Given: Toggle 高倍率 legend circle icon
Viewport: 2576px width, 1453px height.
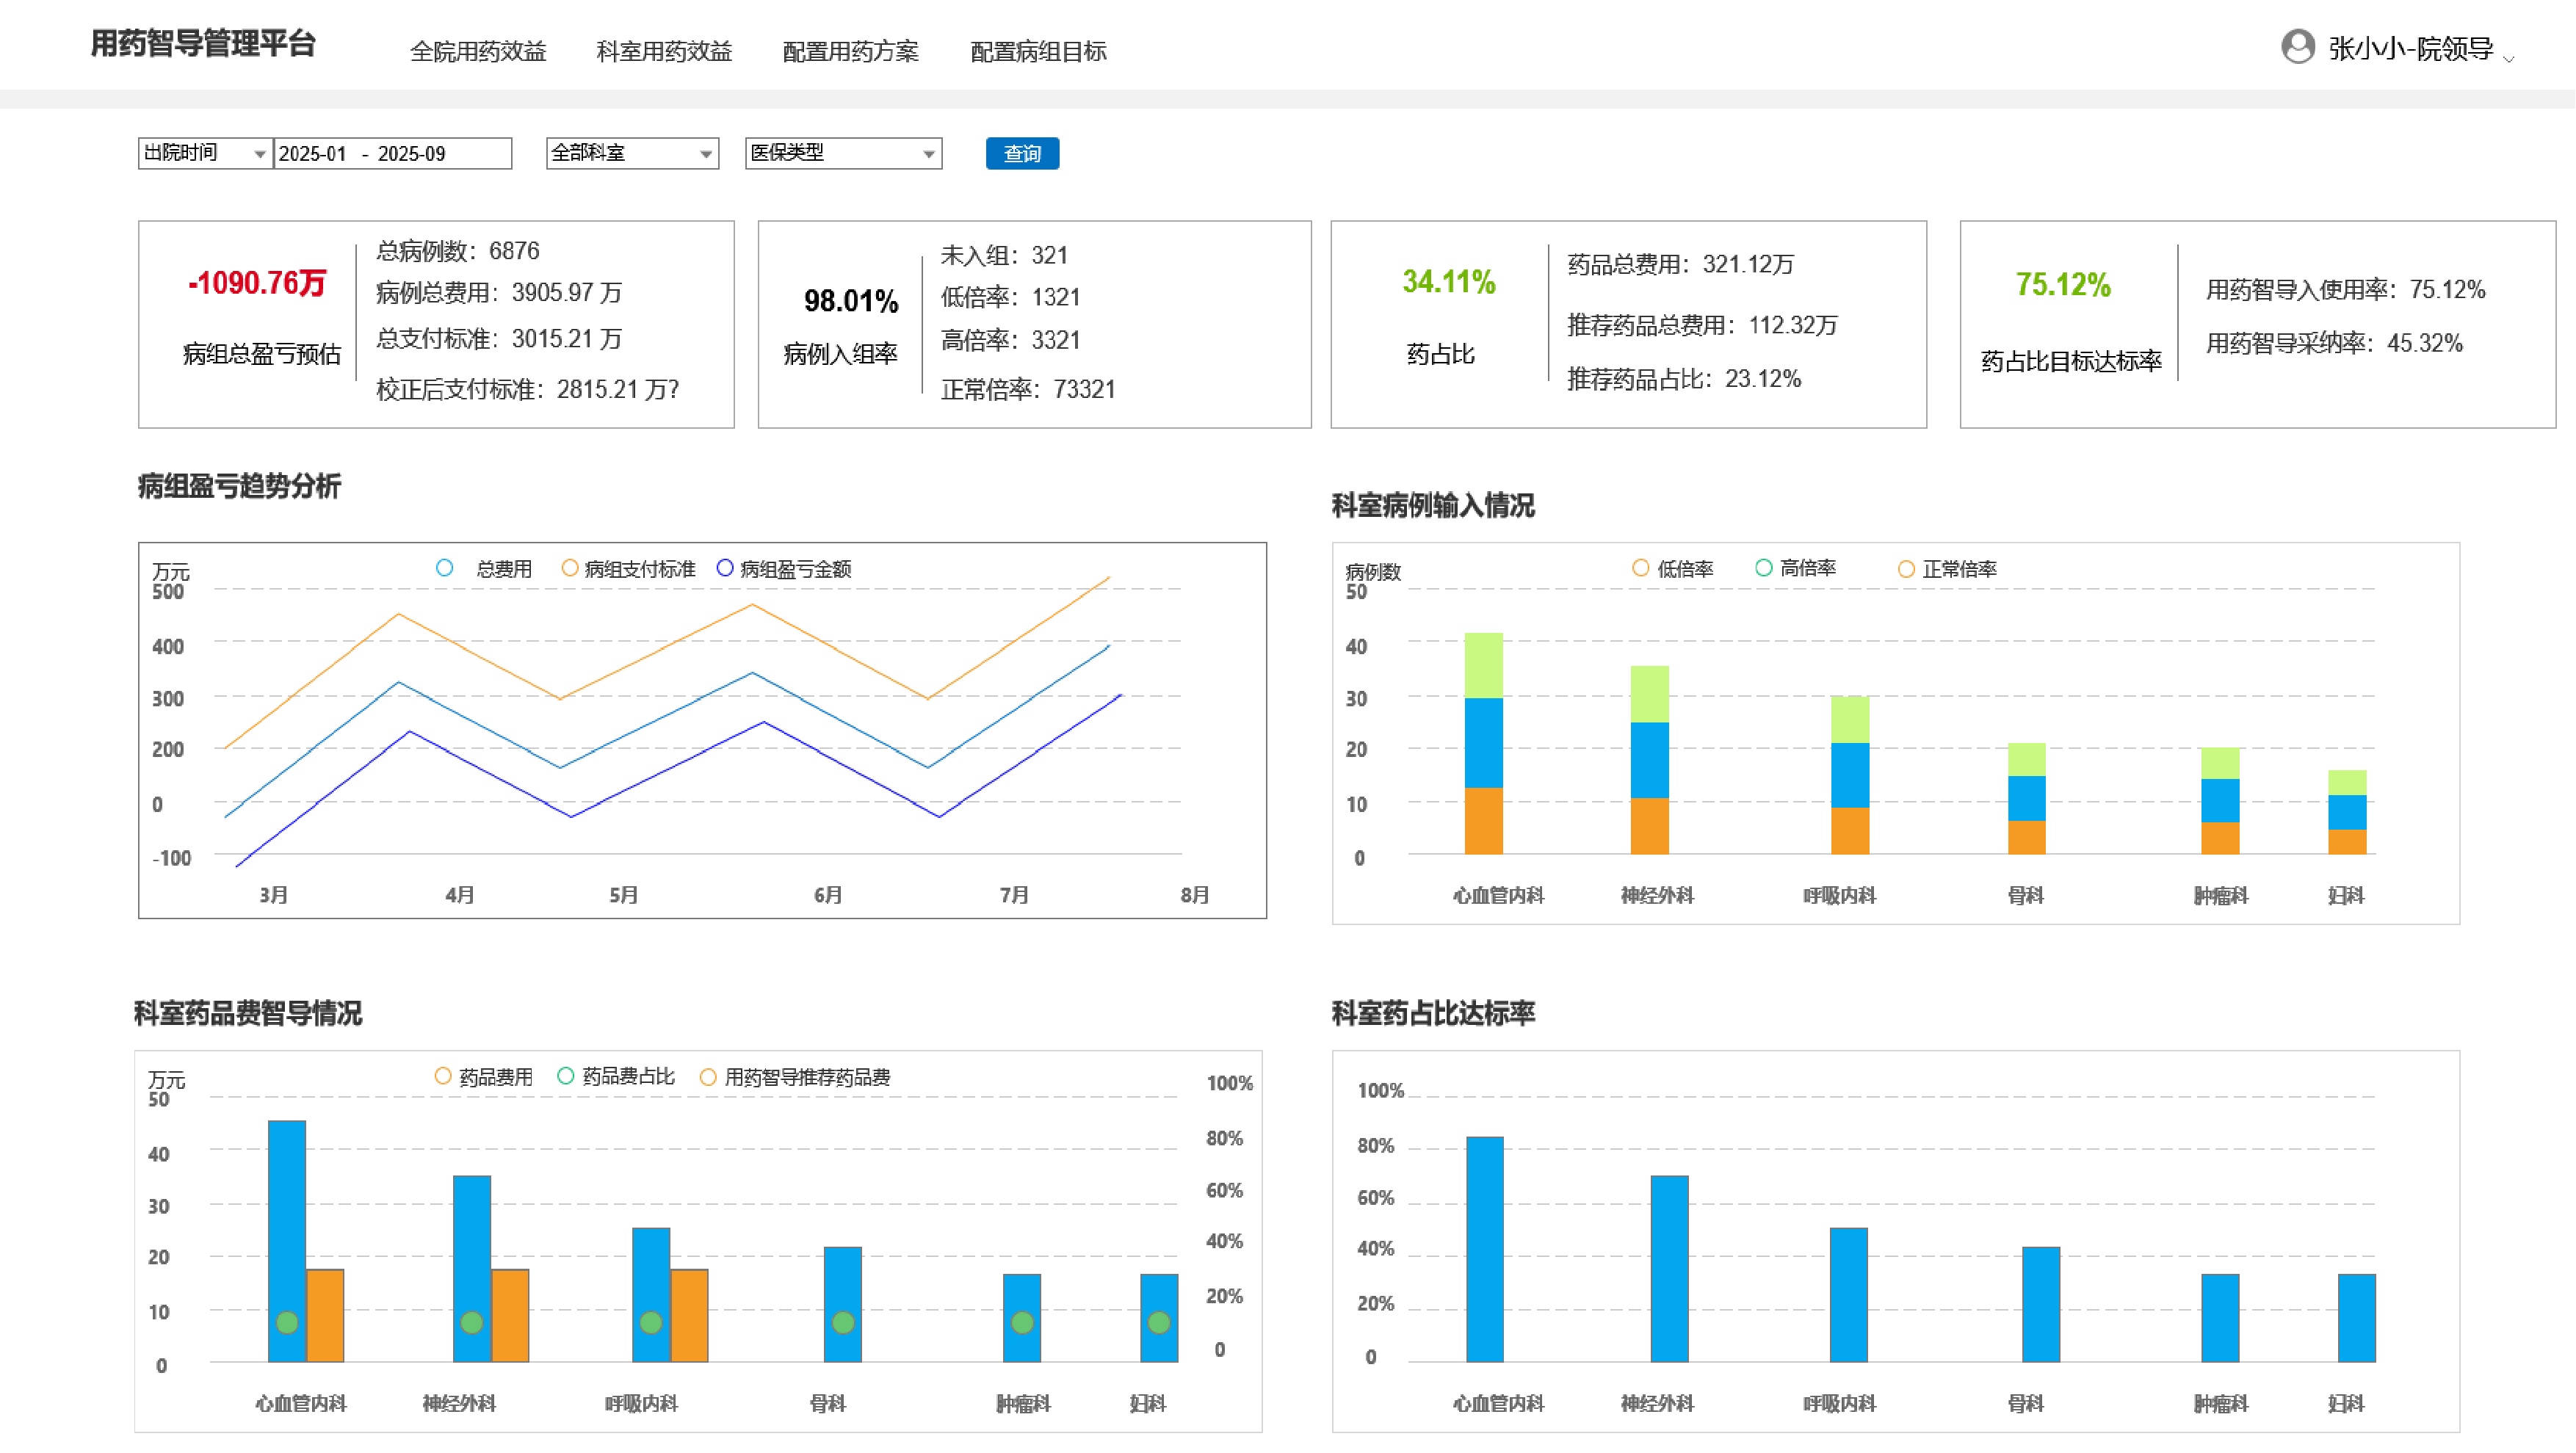Looking at the screenshot, I should [1764, 568].
